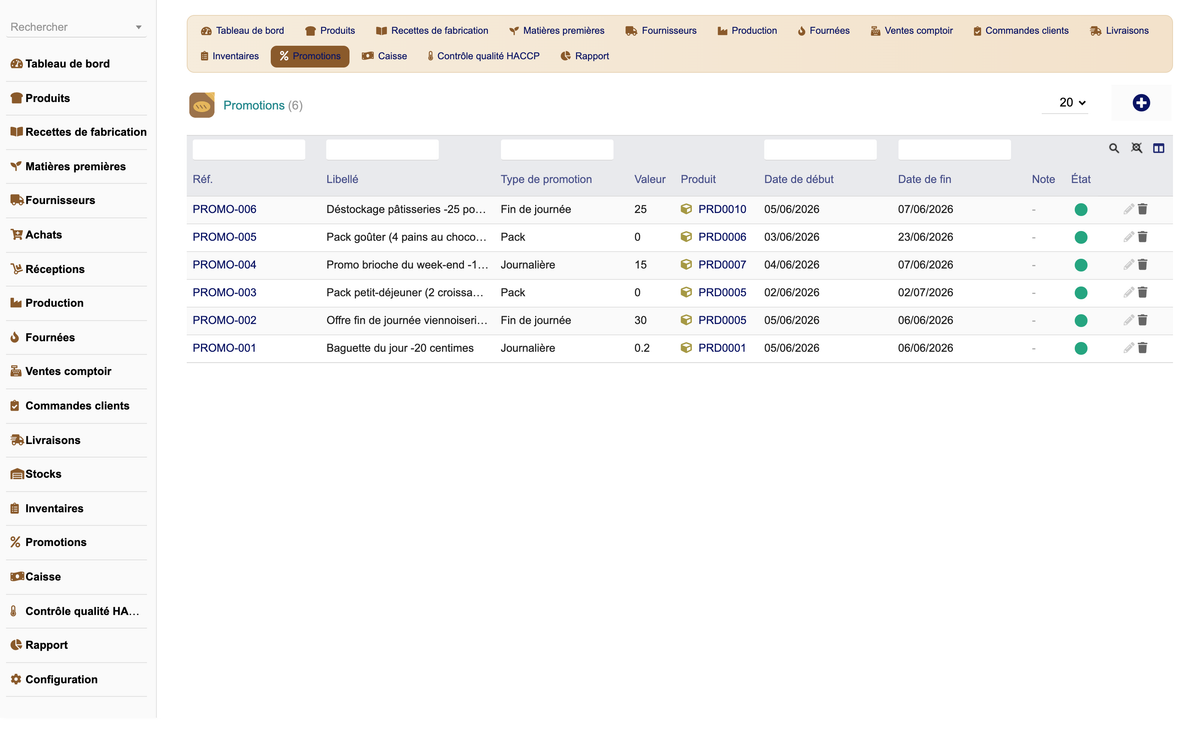Open the column selector icon
Image resolution: width=1200 pixels, height=741 pixels.
click(1159, 148)
